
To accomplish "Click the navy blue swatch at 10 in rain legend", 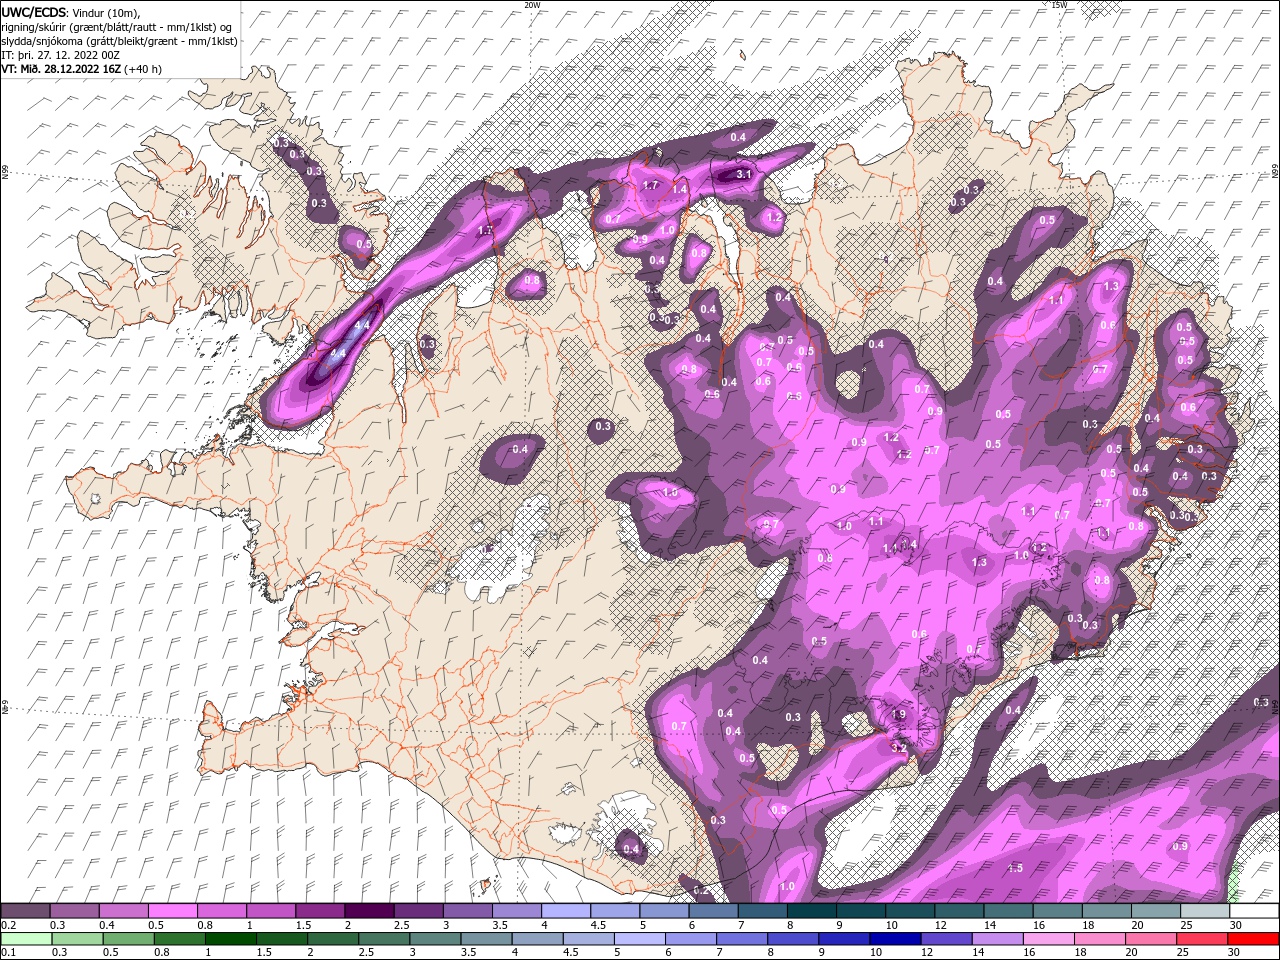I will 896,939.
